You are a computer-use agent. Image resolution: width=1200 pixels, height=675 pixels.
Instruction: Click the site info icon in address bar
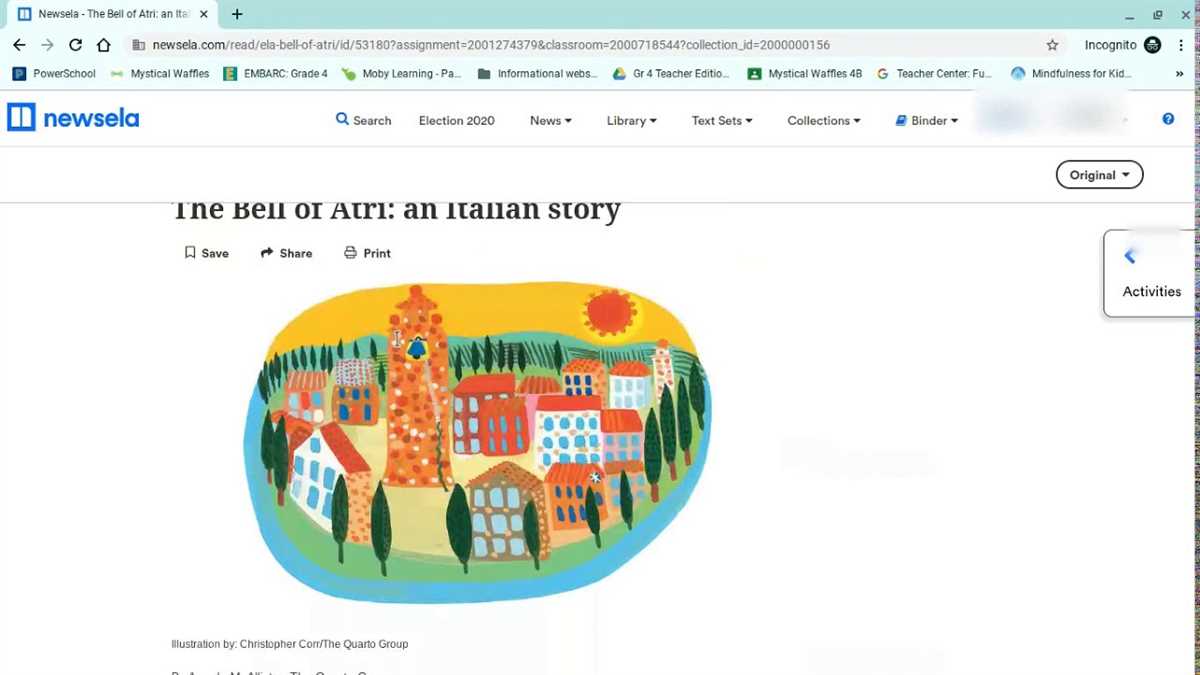click(x=138, y=45)
